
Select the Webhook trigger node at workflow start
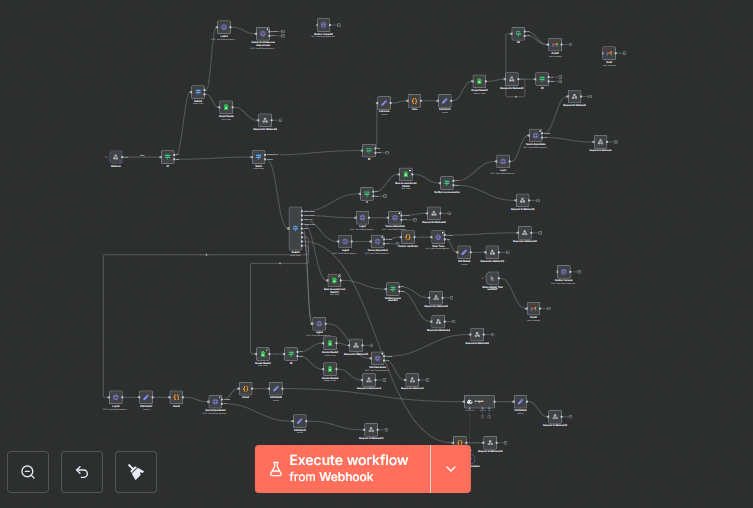point(116,157)
